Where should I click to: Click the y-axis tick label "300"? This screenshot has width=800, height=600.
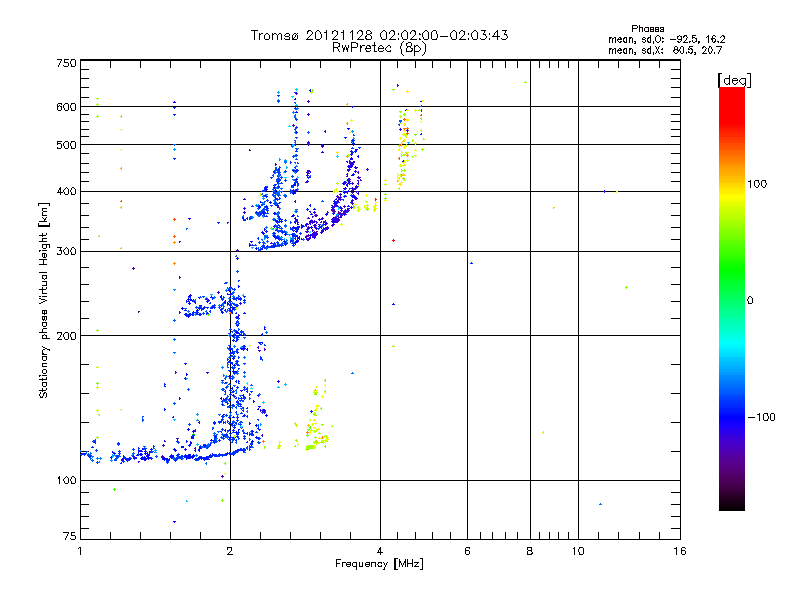[x=66, y=252]
